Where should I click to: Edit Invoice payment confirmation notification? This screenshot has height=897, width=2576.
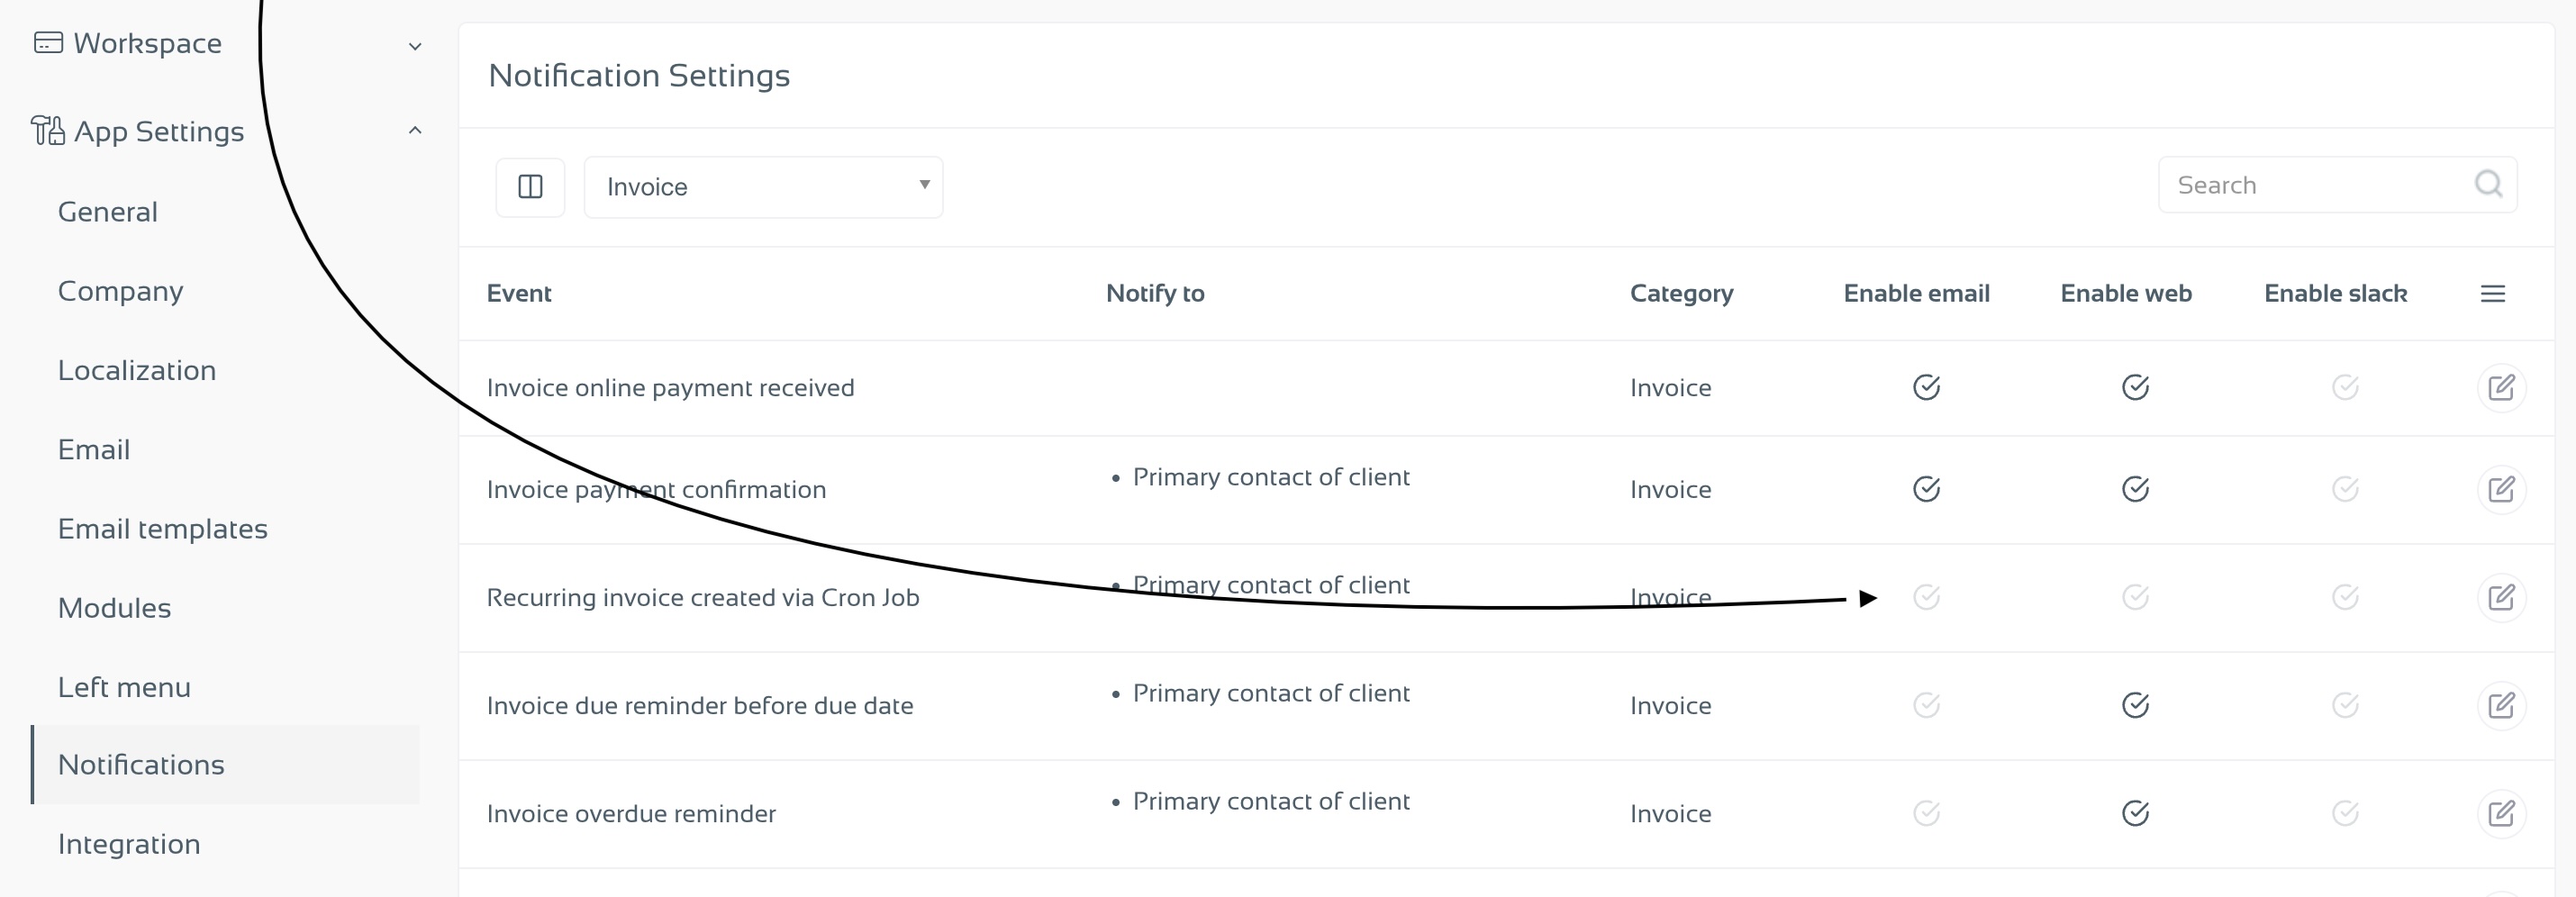pos(2501,490)
